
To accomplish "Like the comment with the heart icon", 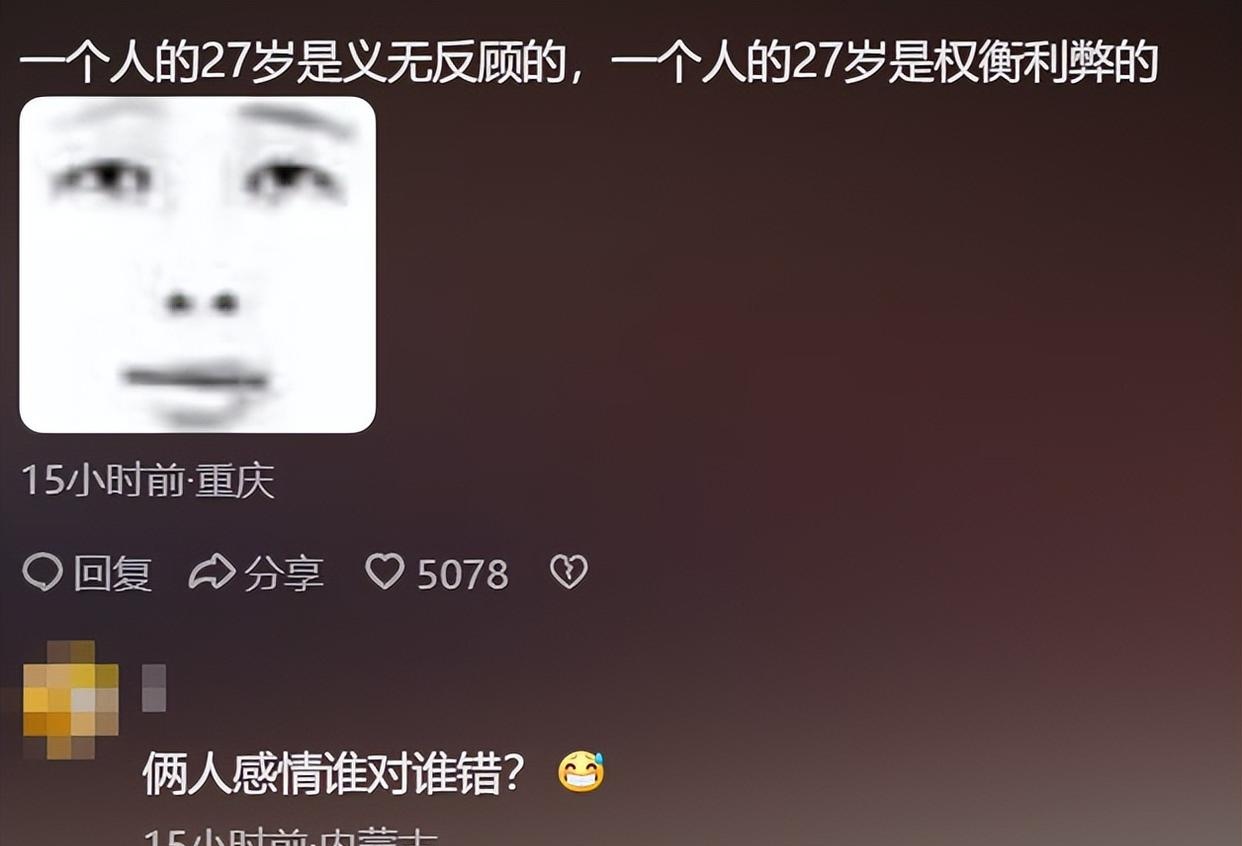I will point(385,572).
